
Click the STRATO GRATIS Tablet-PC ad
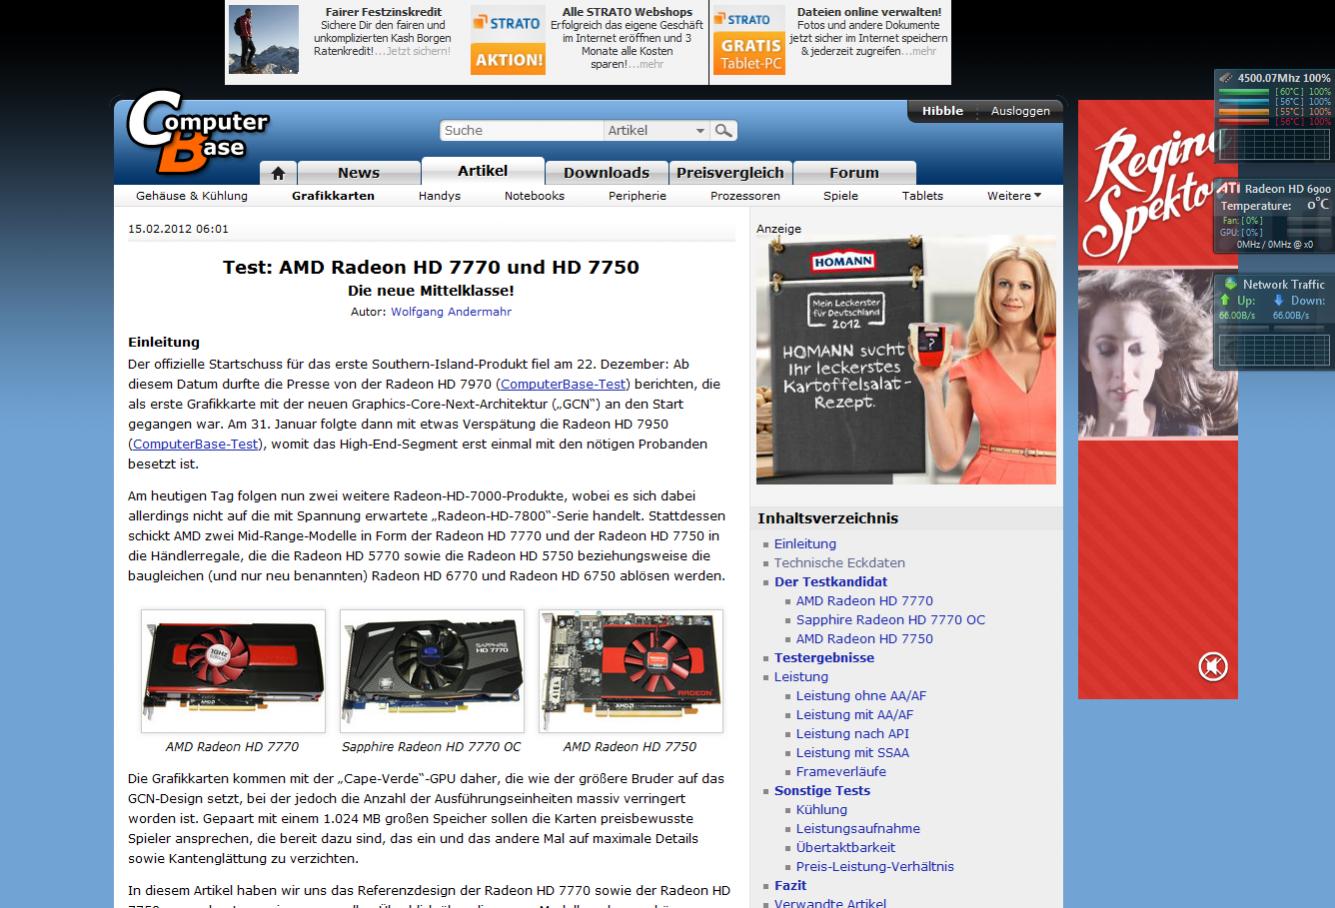point(830,40)
